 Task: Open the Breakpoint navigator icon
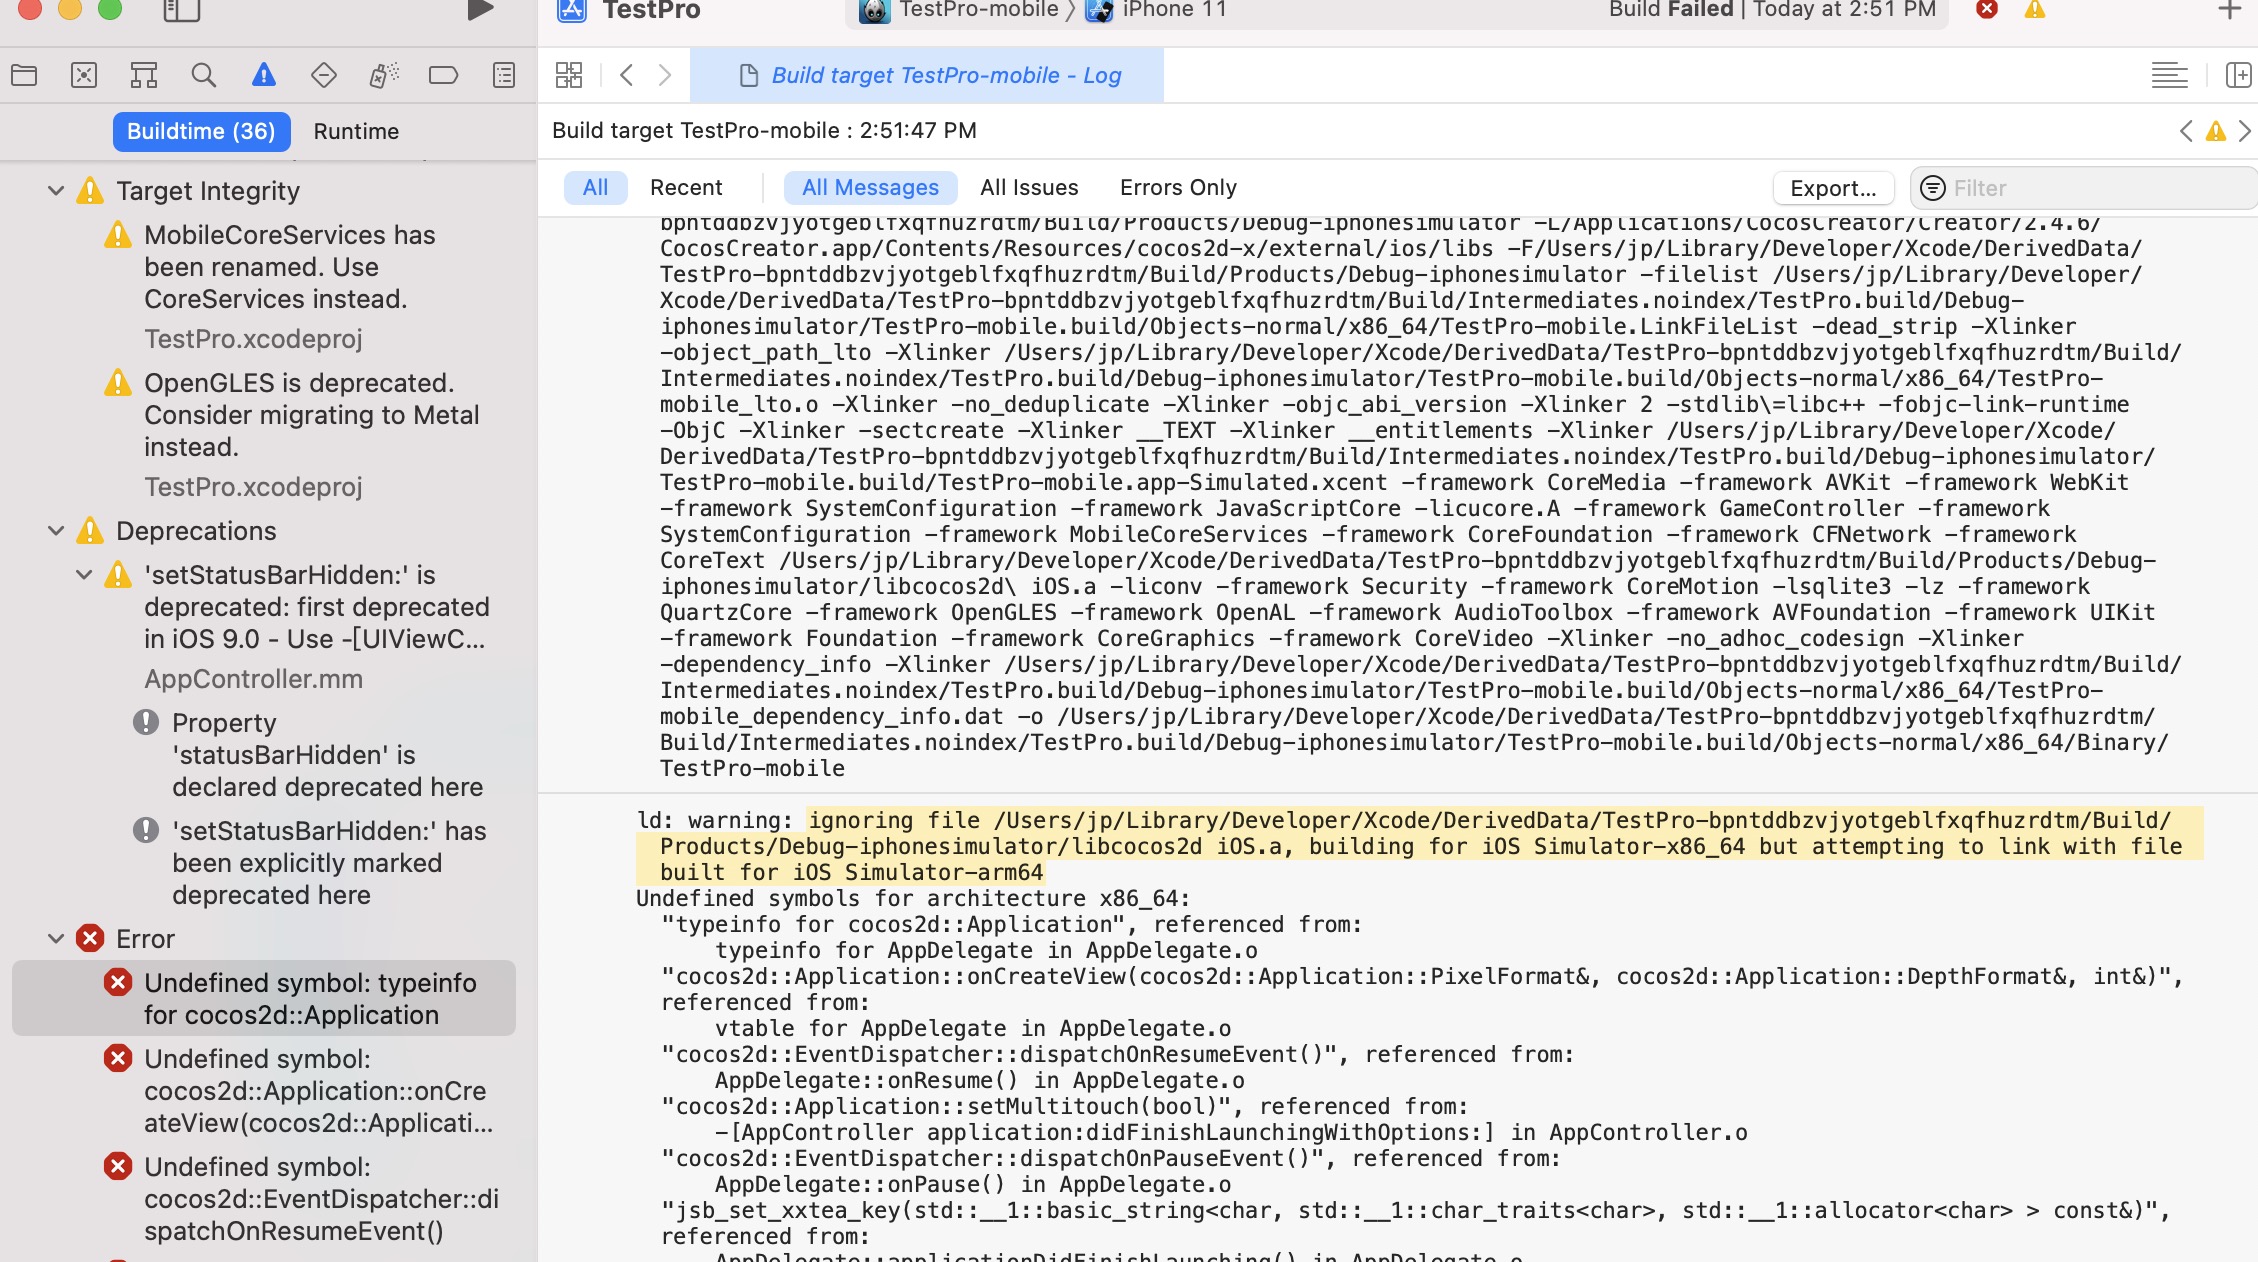click(443, 75)
